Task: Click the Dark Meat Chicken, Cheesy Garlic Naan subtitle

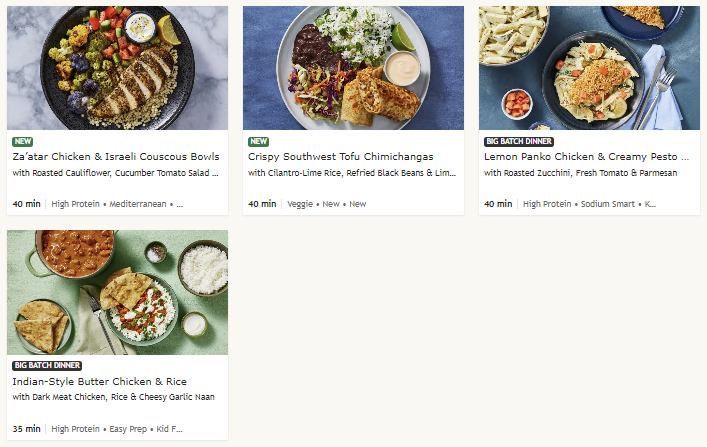Action: click(x=113, y=397)
